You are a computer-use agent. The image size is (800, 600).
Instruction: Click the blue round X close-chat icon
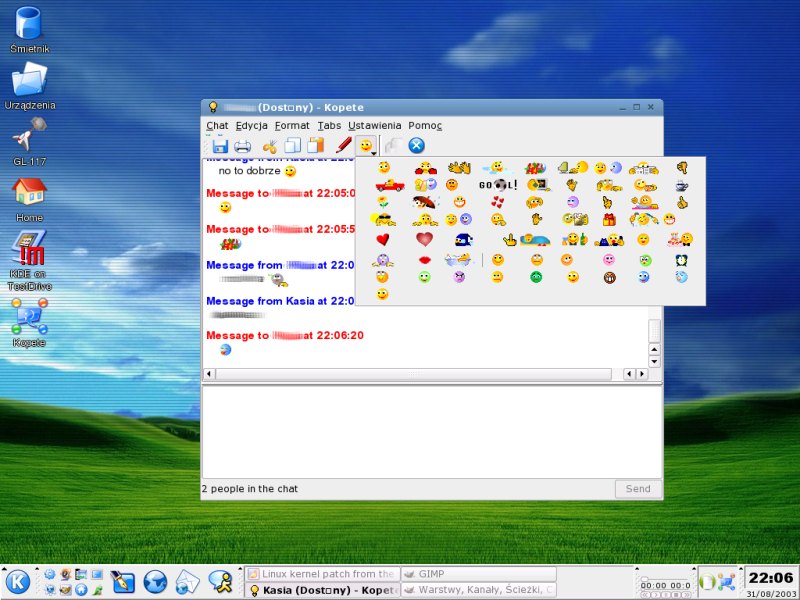416,145
